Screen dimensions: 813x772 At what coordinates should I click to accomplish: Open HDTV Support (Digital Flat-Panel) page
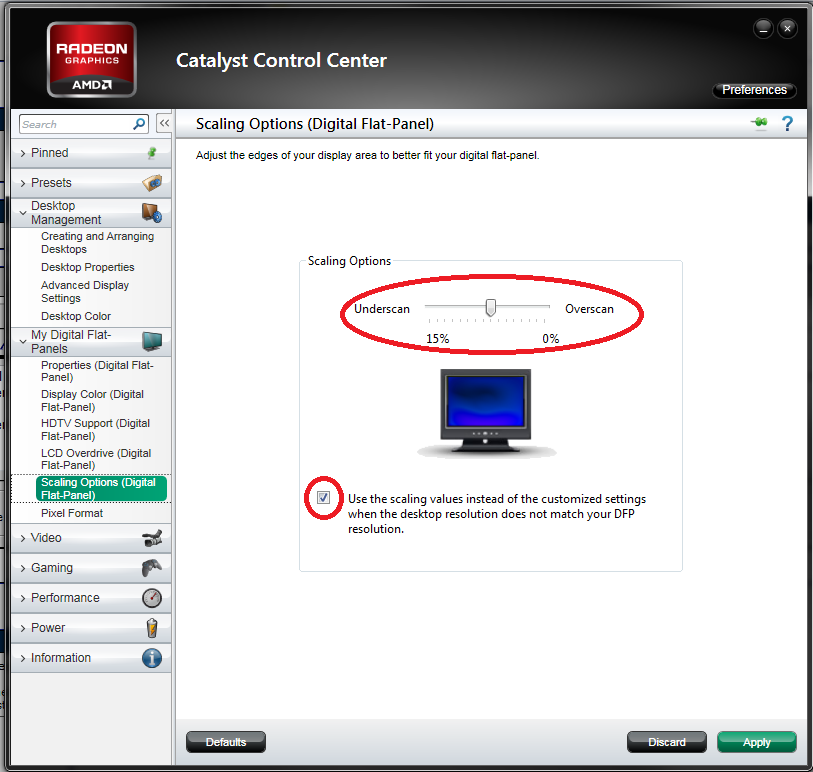point(95,430)
